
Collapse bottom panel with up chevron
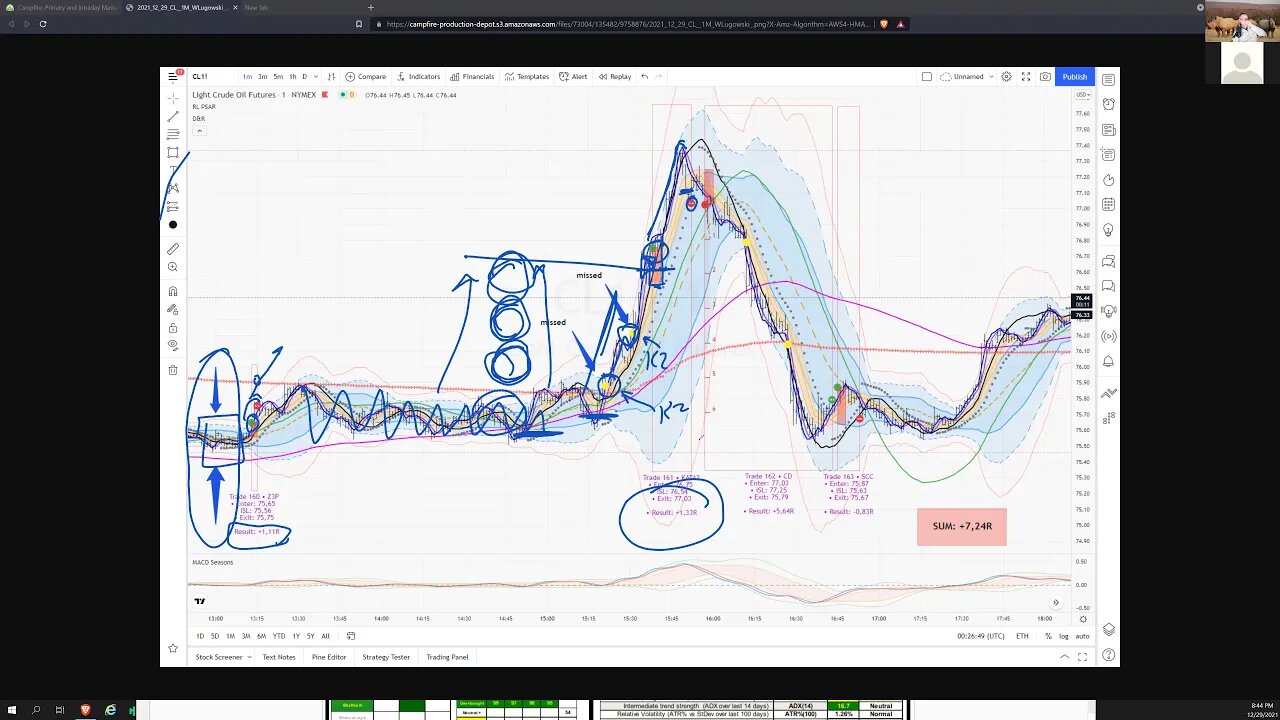coord(1066,657)
